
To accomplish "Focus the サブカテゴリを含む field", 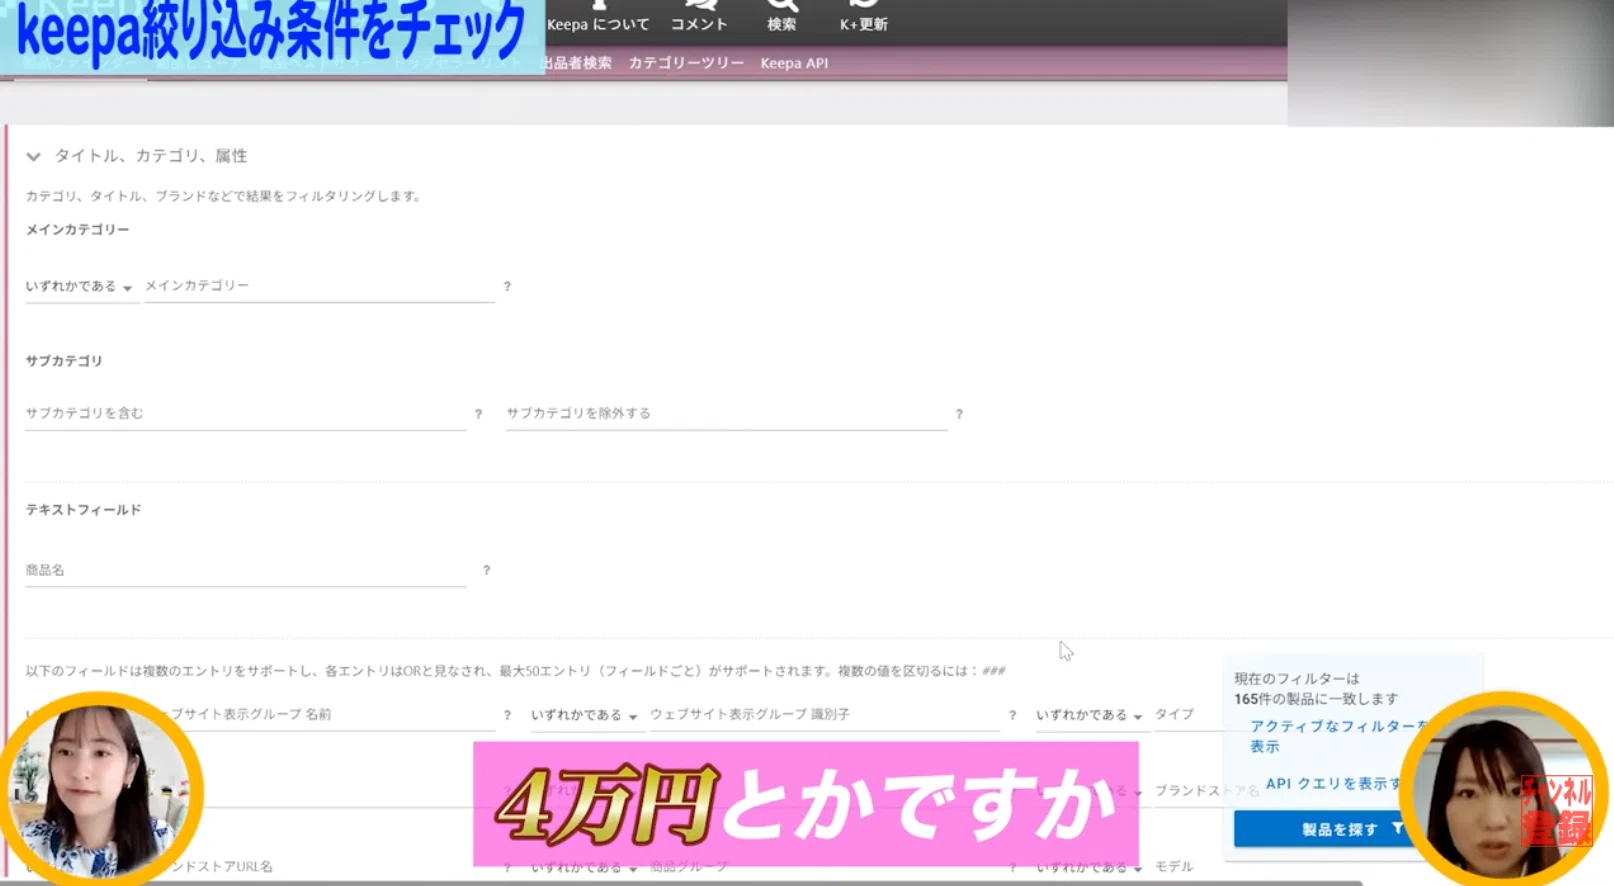I will (246, 414).
